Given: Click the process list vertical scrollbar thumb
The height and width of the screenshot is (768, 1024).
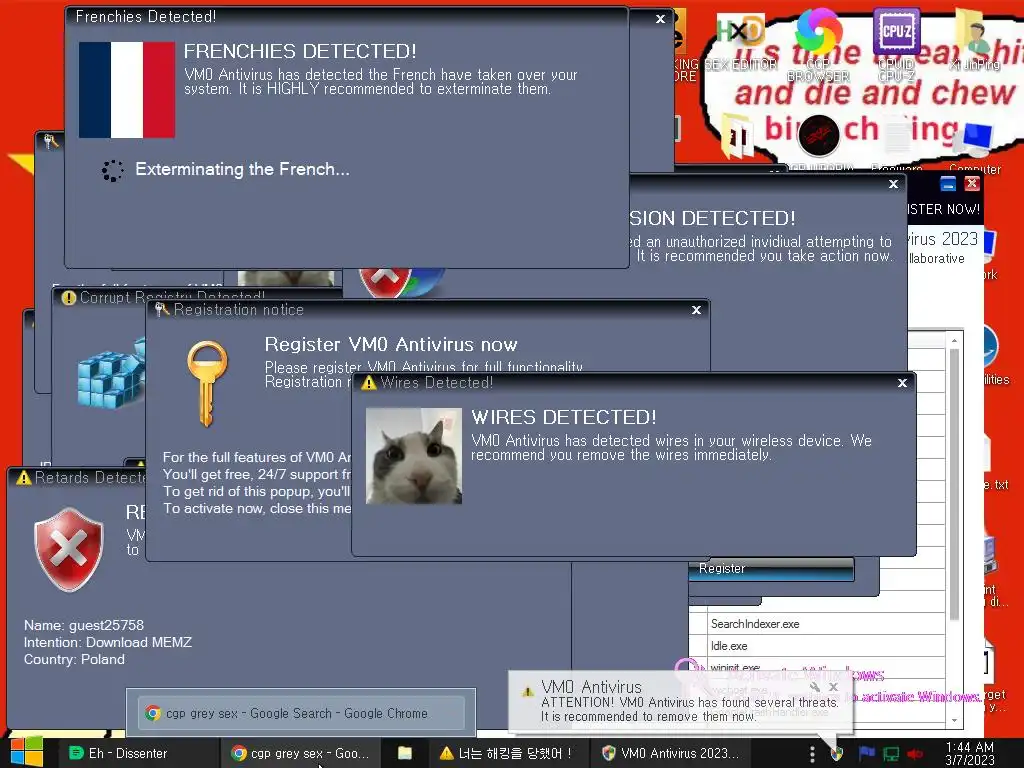Looking at the screenshot, I should pyautogui.click(x=954, y=485).
